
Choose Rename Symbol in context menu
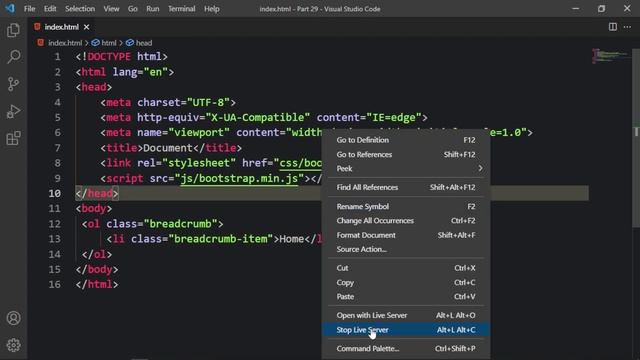406,207
